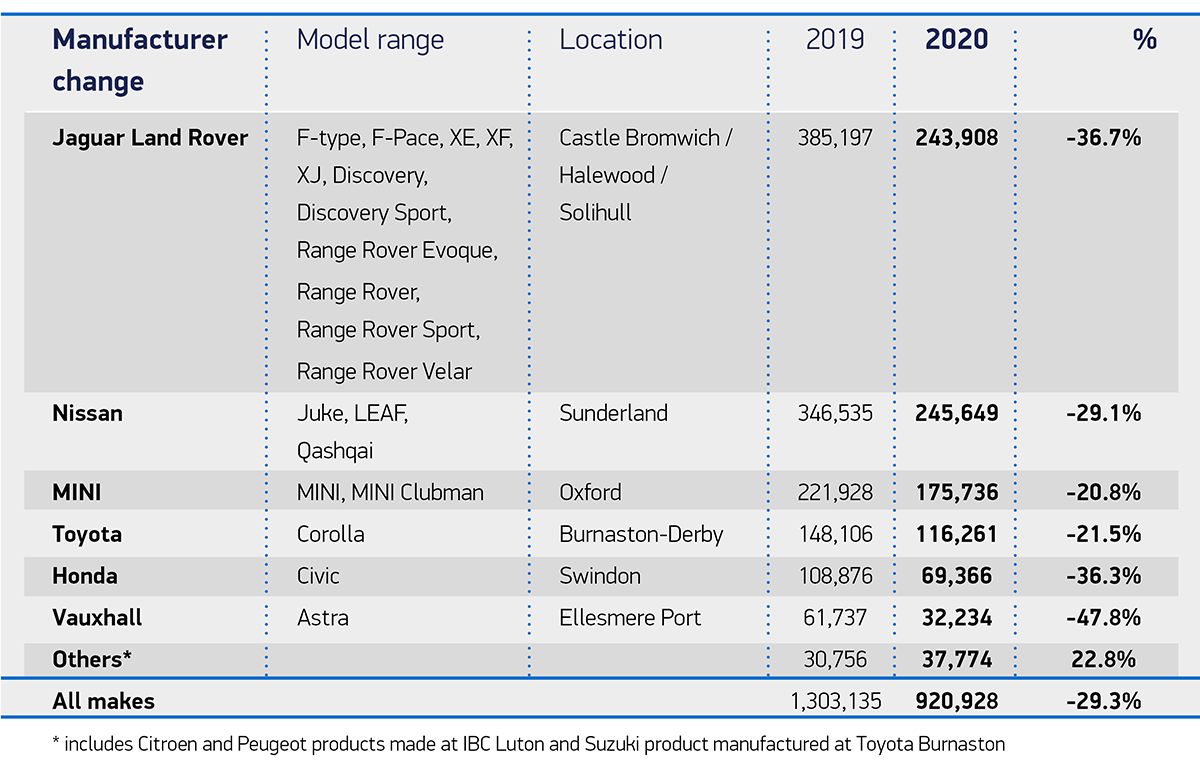Click the Model range column header

370,40
